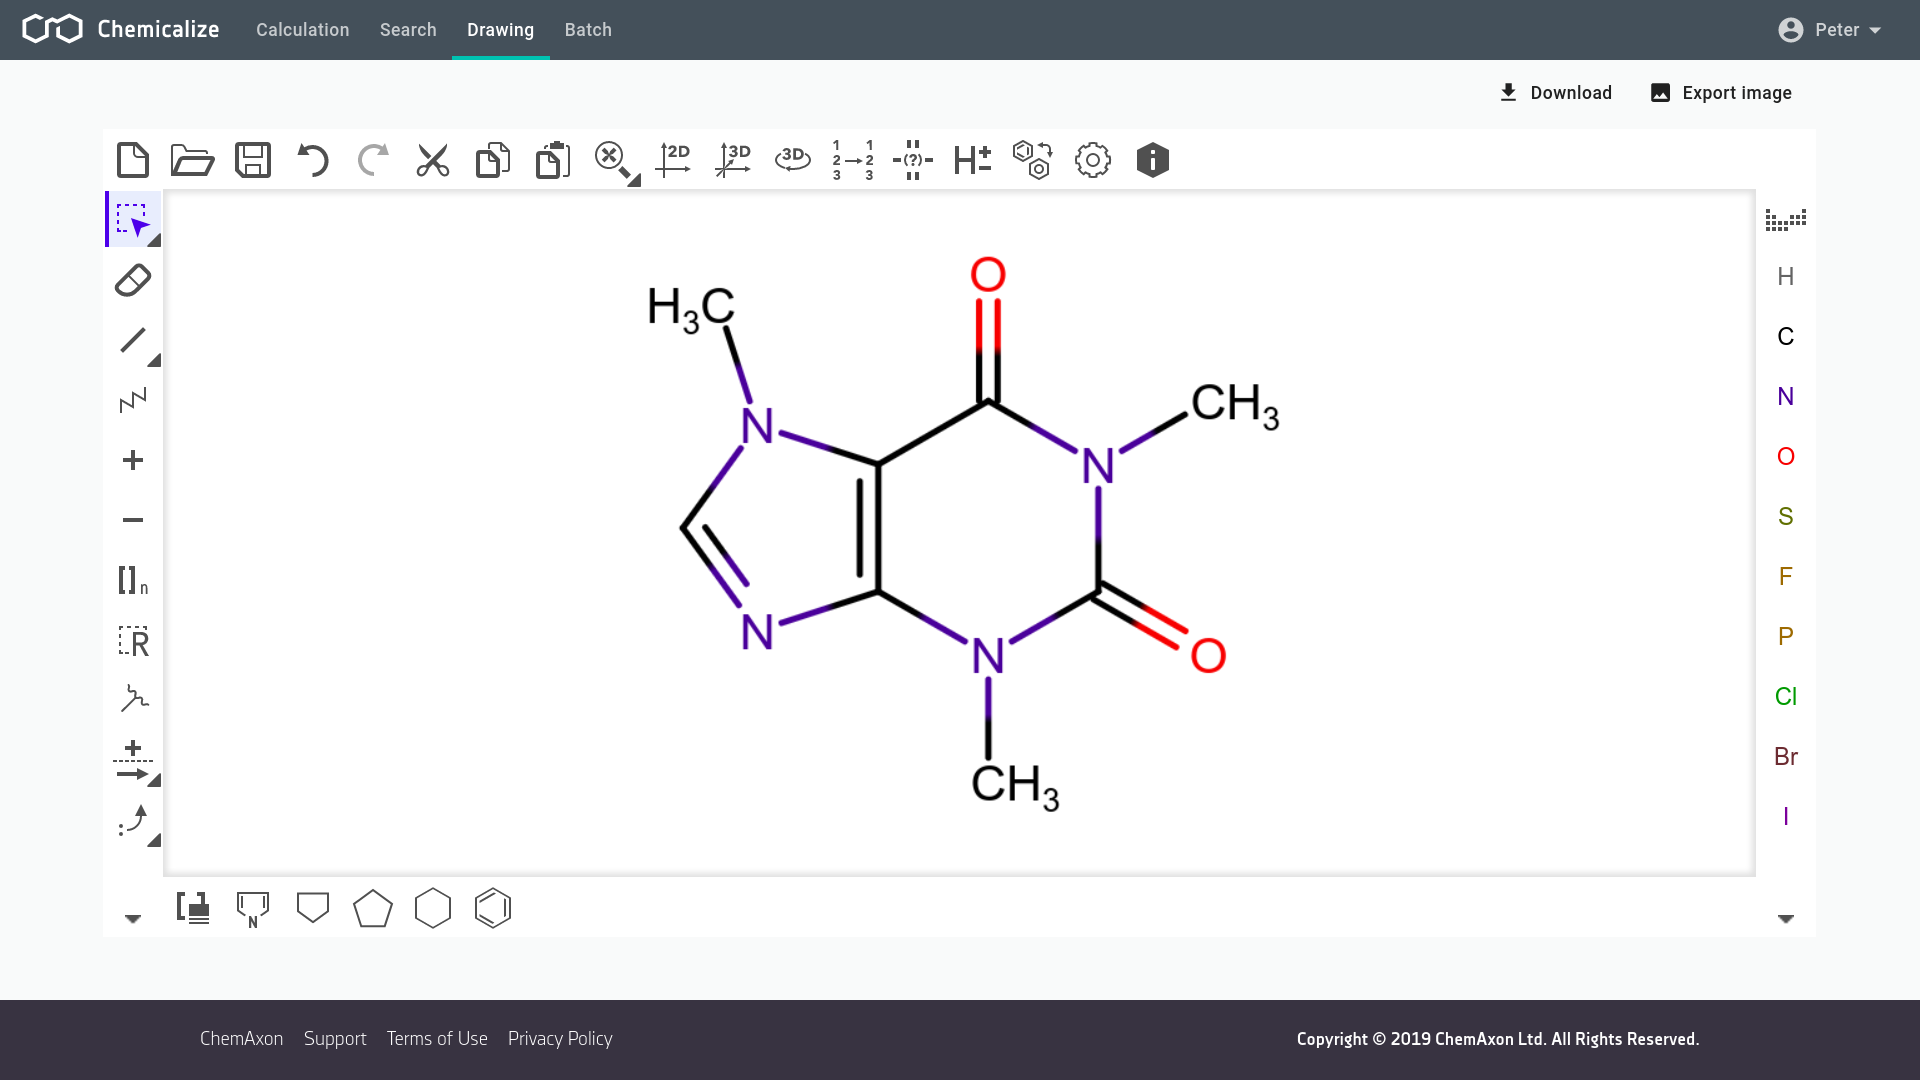This screenshot has height=1080, width=1920.
Task: Open Privacy Policy
Action: tap(560, 1039)
